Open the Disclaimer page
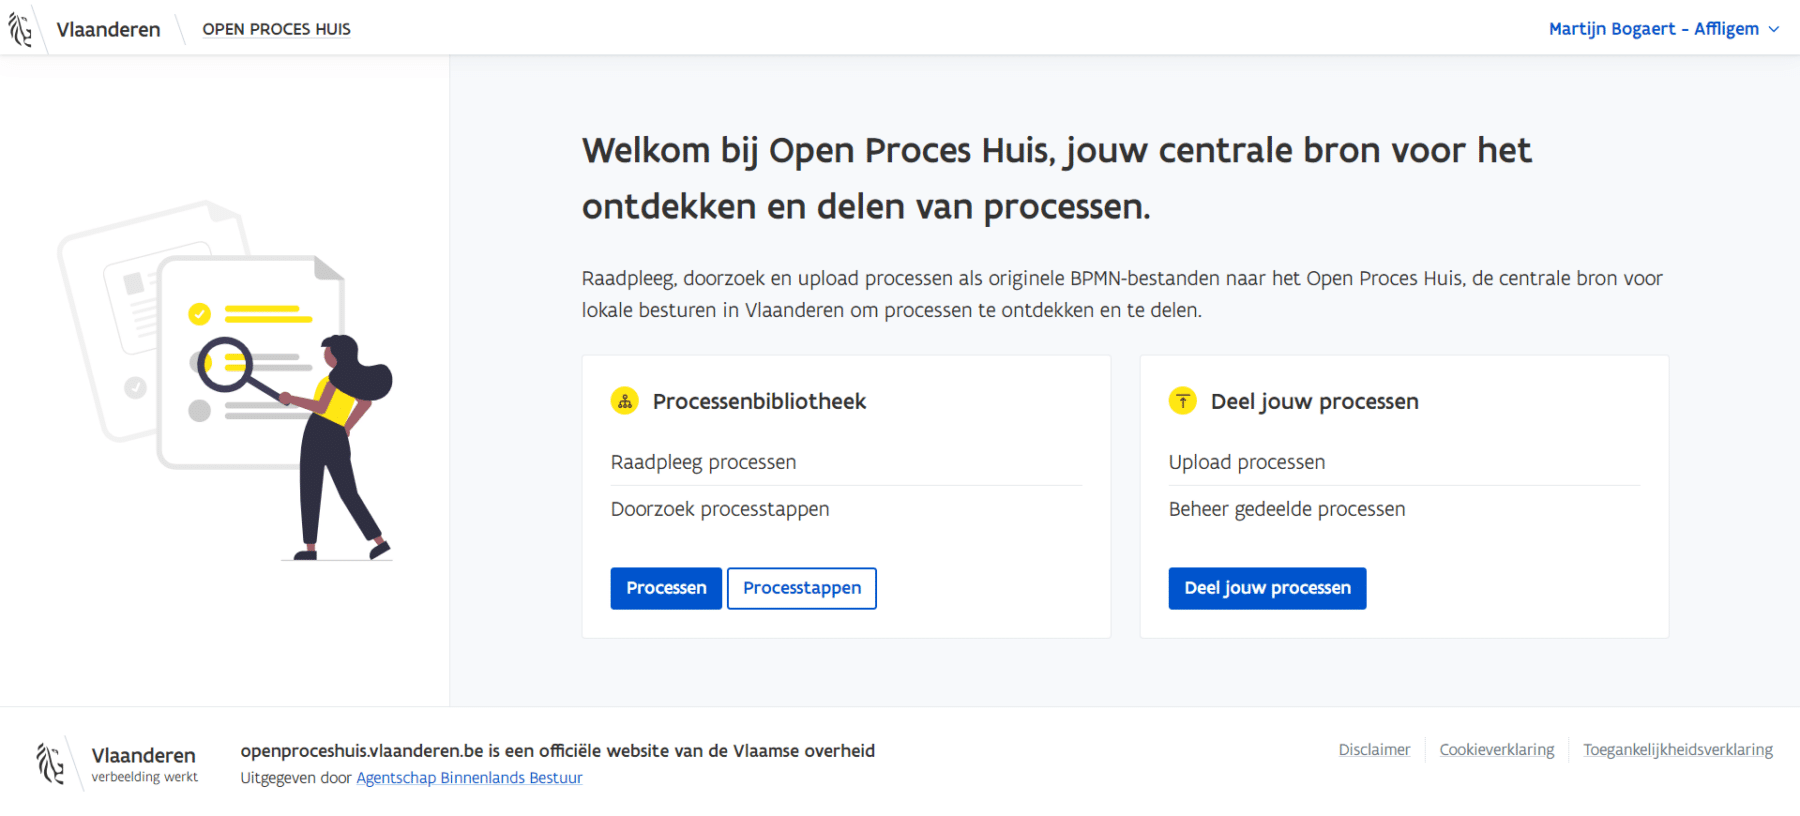The width and height of the screenshot is (1800, 816). (x=1374, y=749)
